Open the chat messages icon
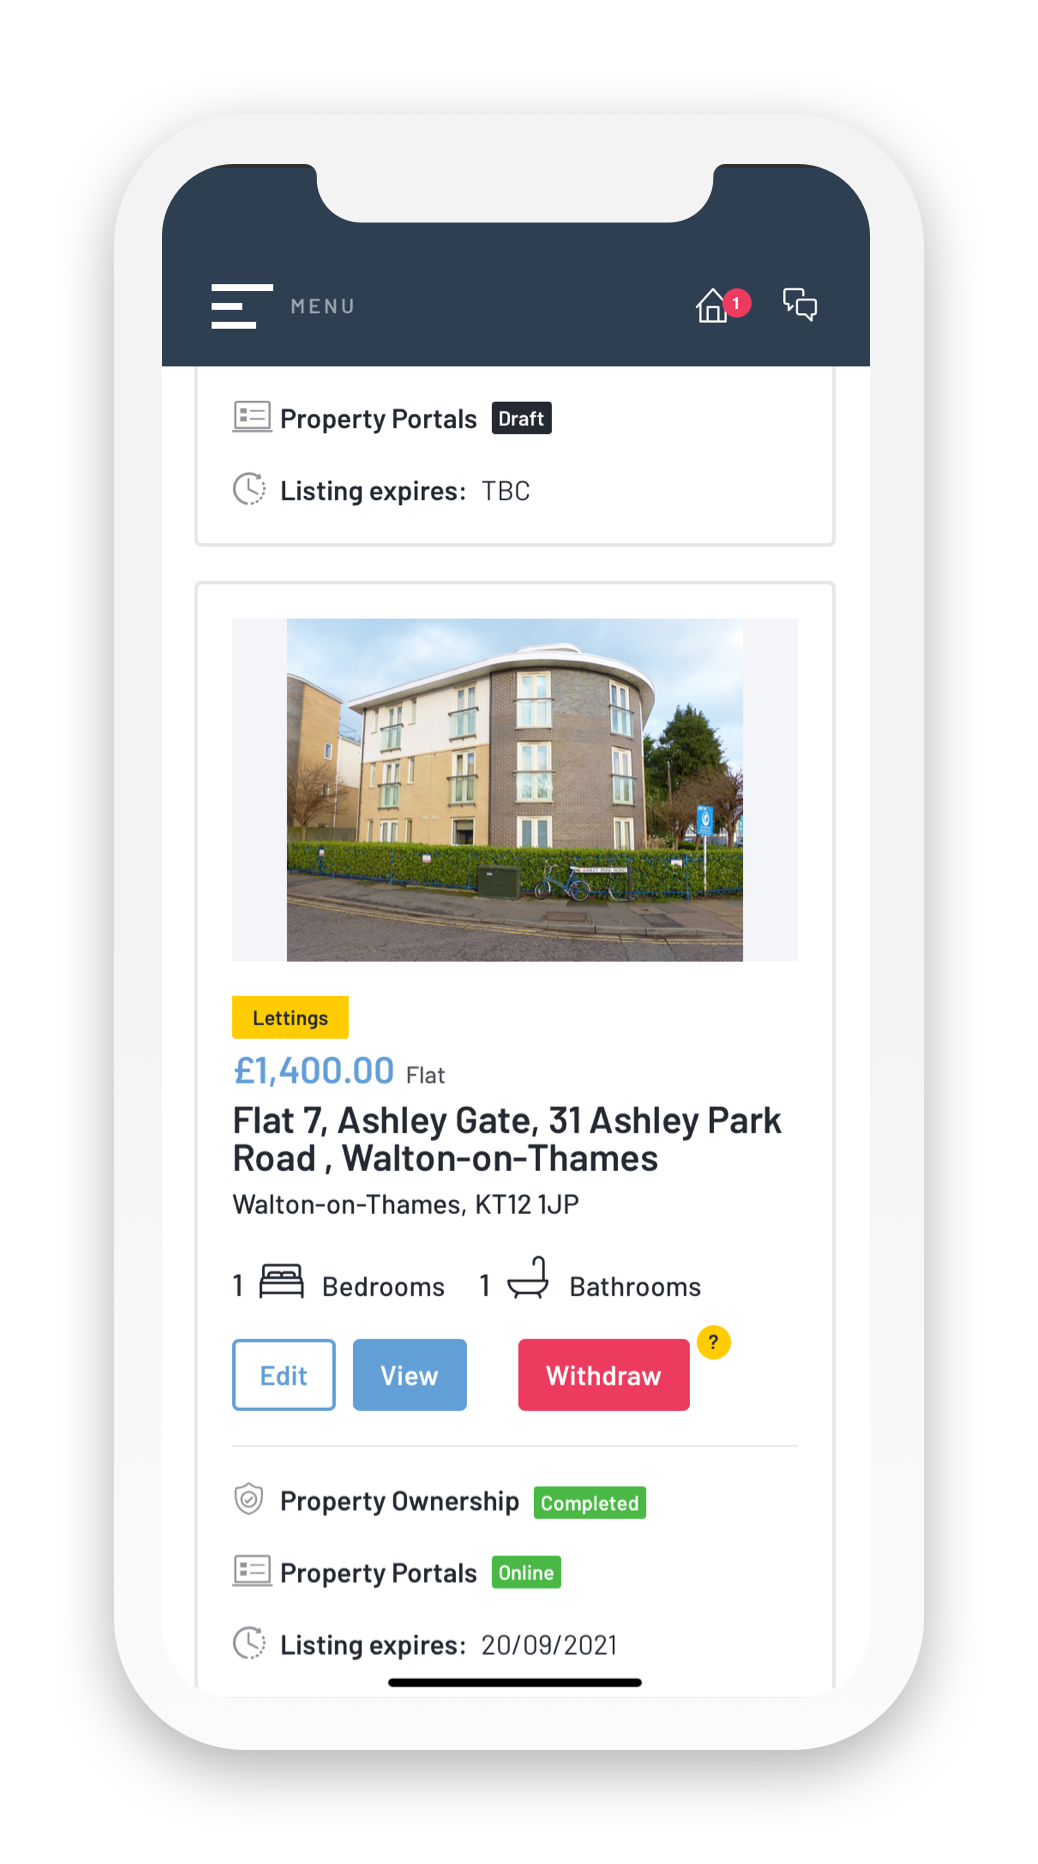This screenshot has width=1038, height=1864. click(800, 304)
